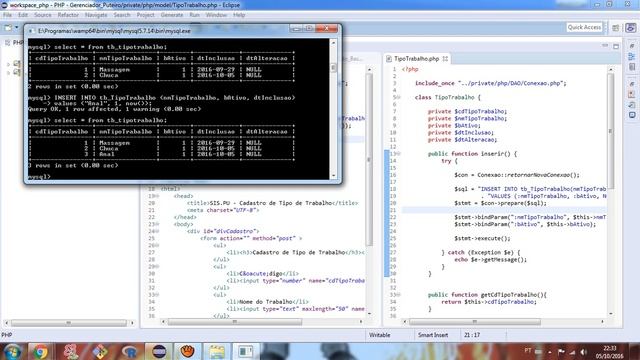Open the Edit menu

coord(23,15)
